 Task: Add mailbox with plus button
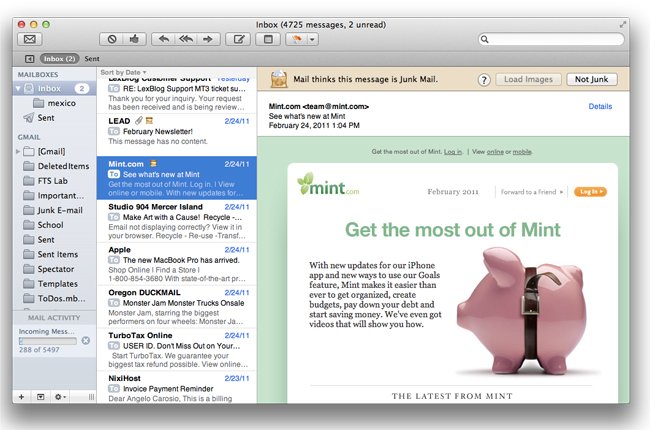pyautogui.click(x=21, y=397)
